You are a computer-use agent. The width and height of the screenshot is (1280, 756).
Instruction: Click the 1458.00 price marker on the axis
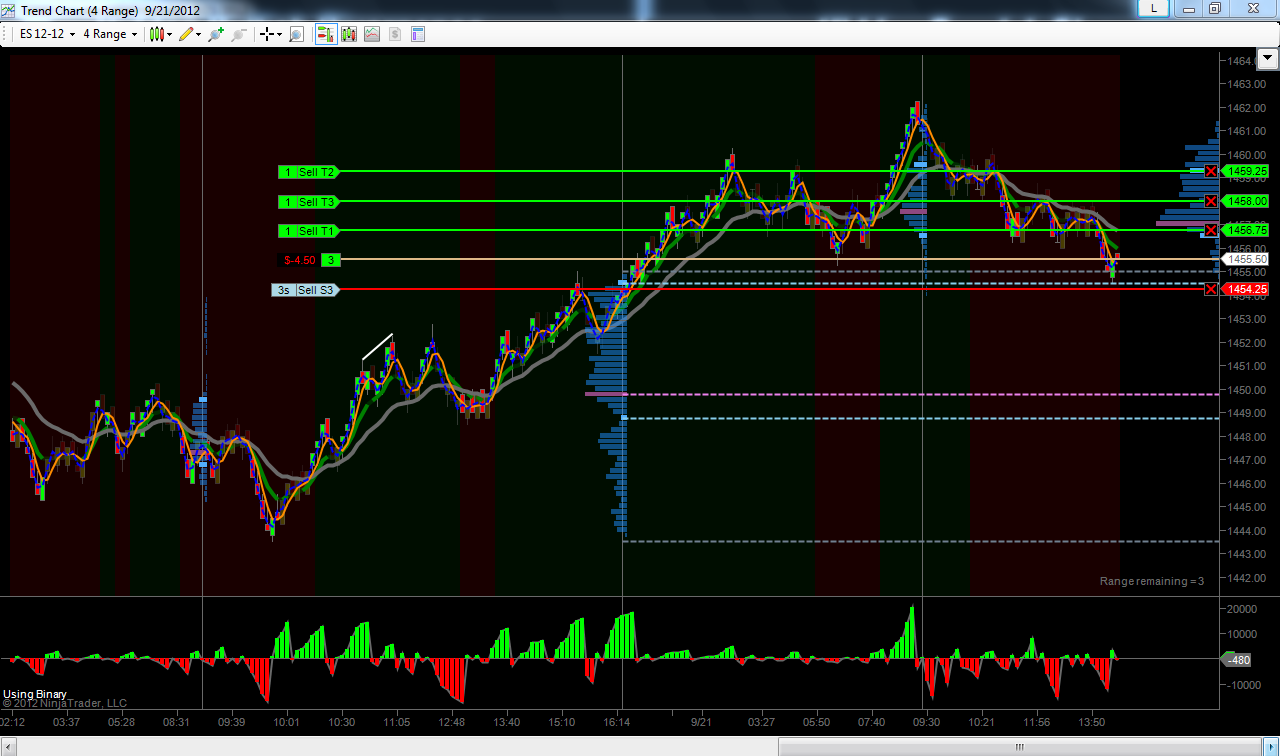click(1243, 201)
